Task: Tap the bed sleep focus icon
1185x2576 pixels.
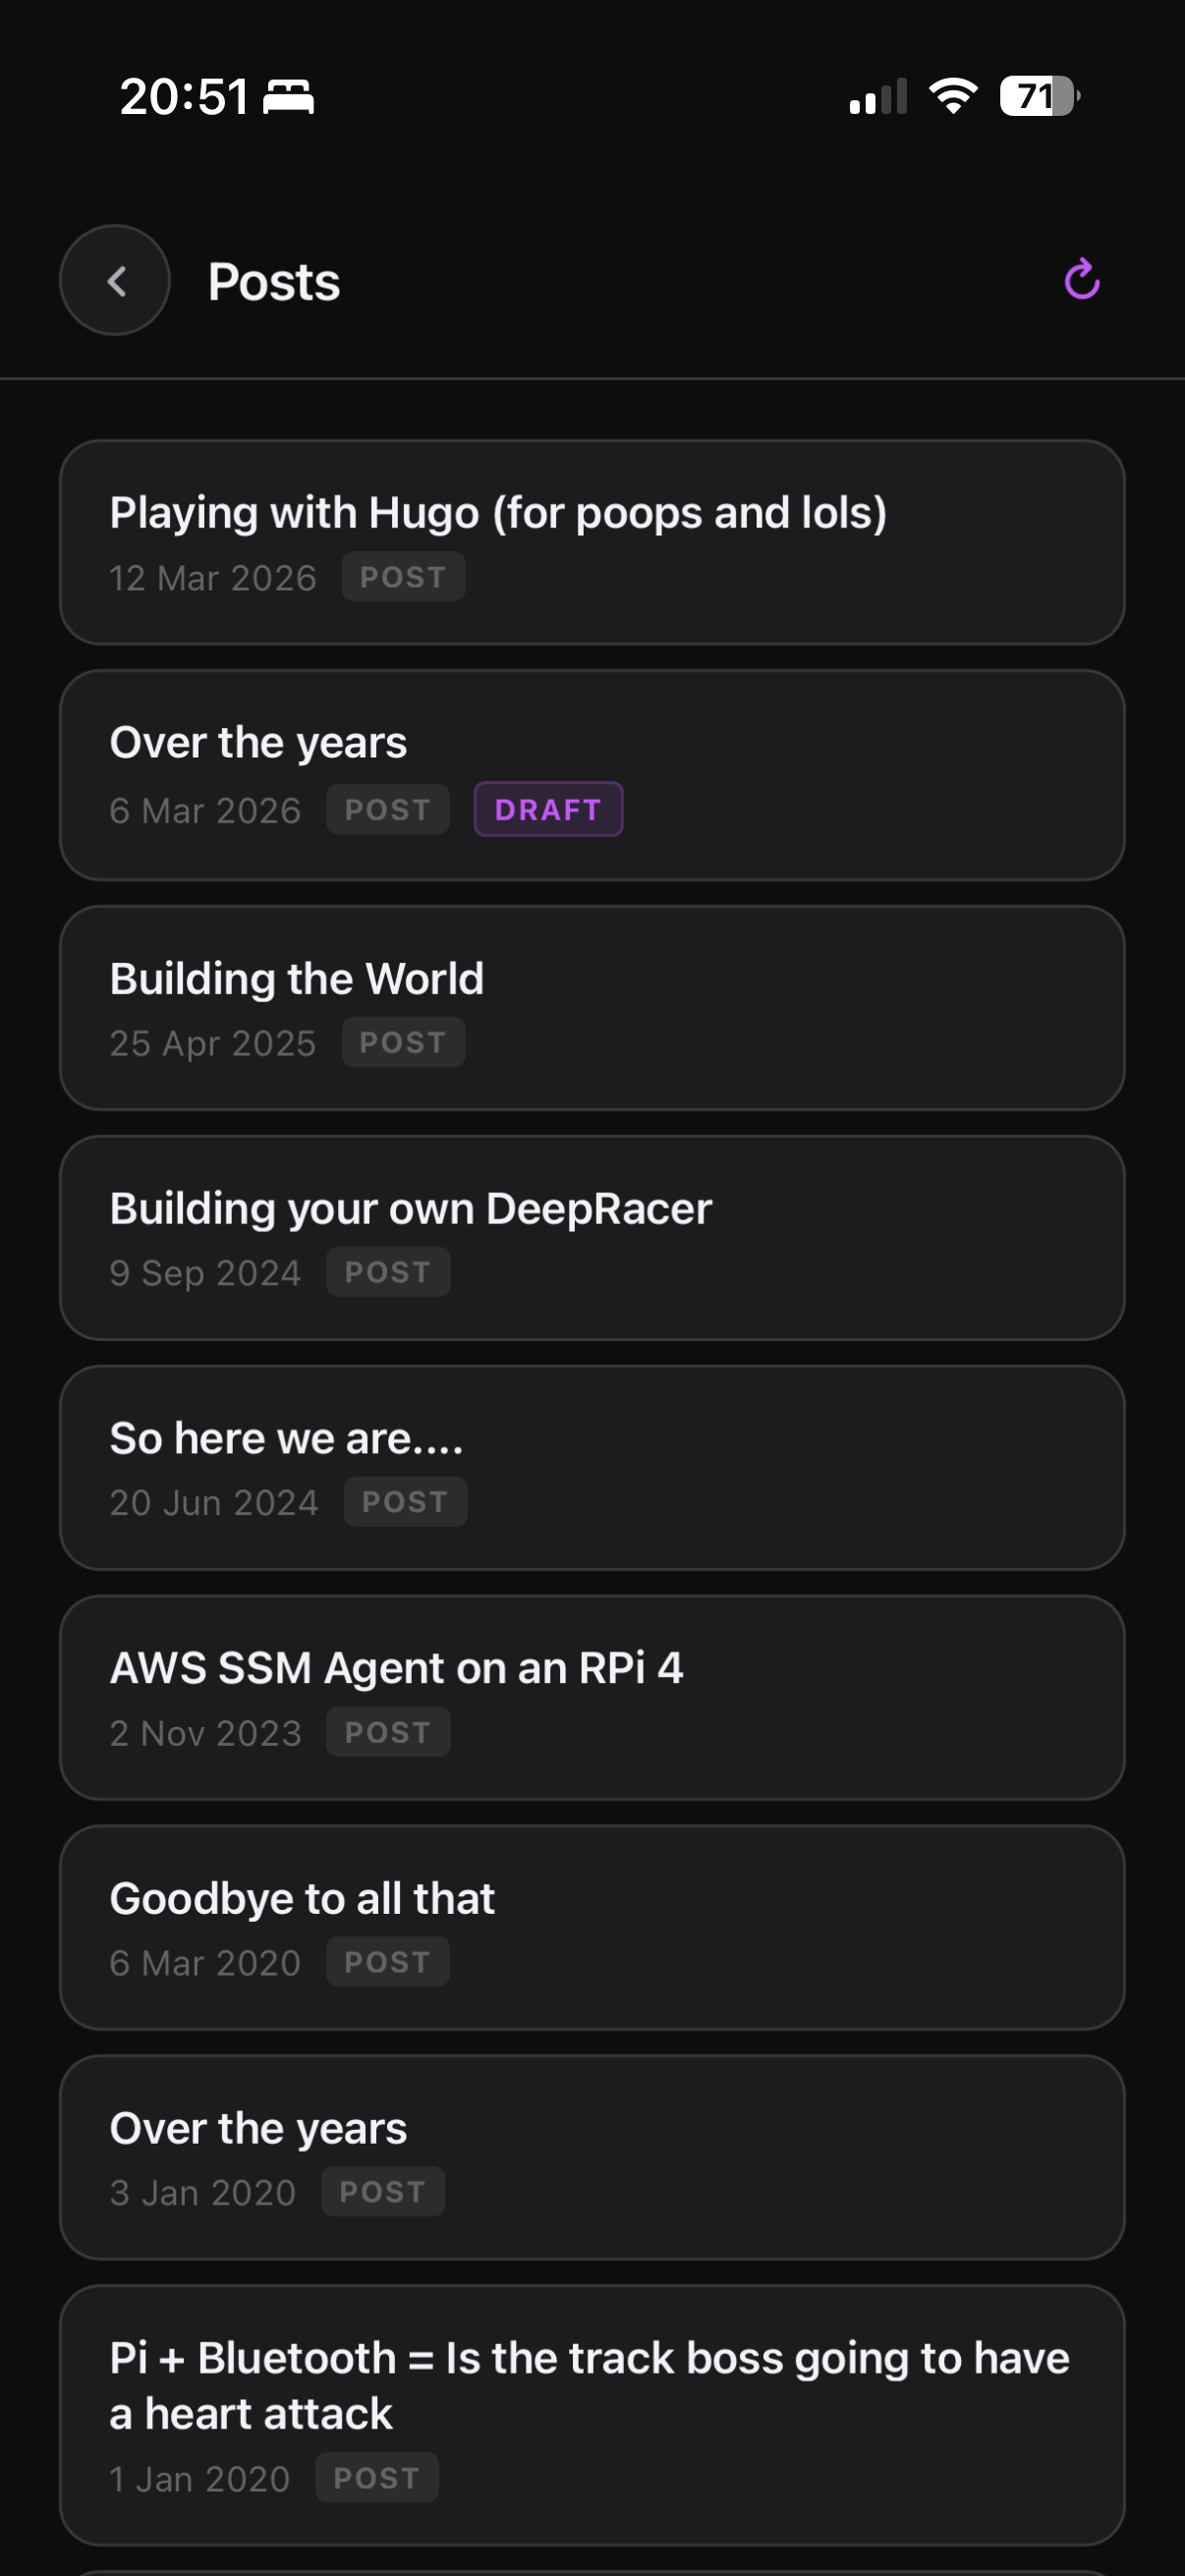Action: [x=289, y=97]
